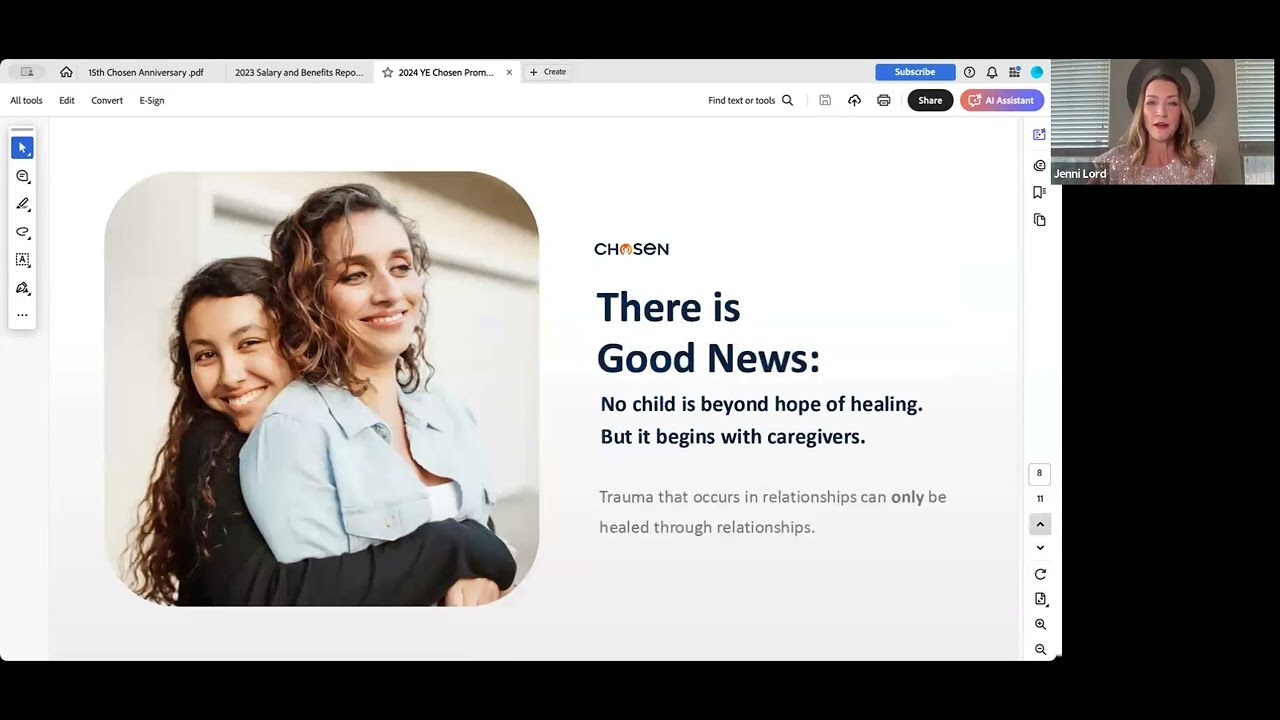Viewport: 1280px width, 720px height.
Task: Open the Help question mark
Action: click(969, 72)
